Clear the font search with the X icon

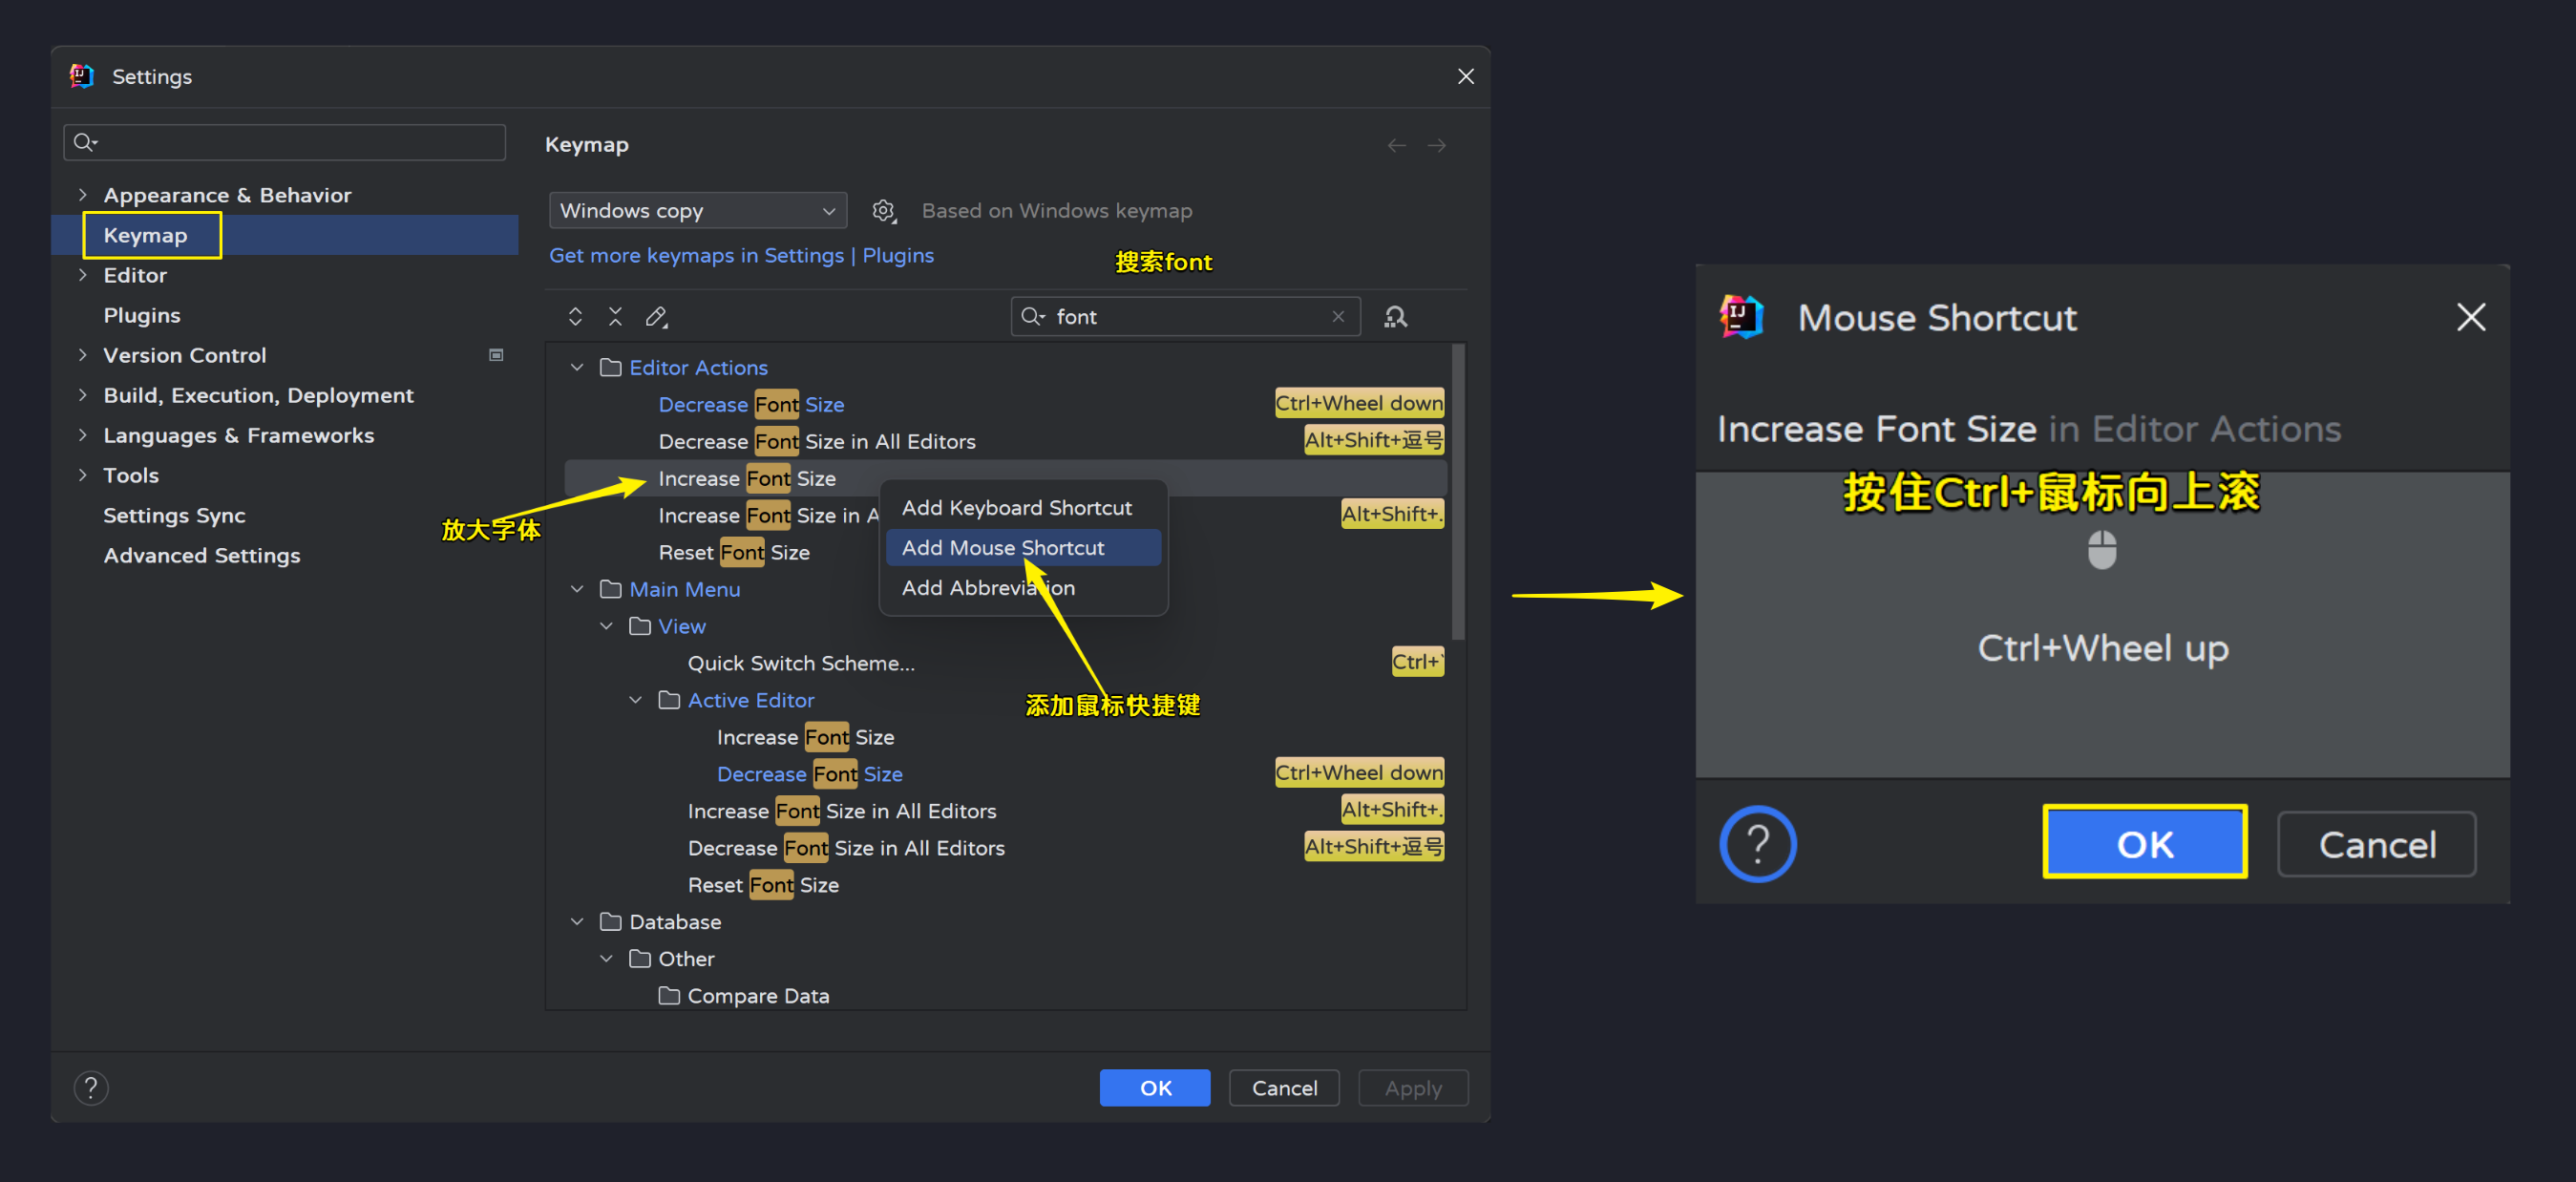click(1339, 316)
